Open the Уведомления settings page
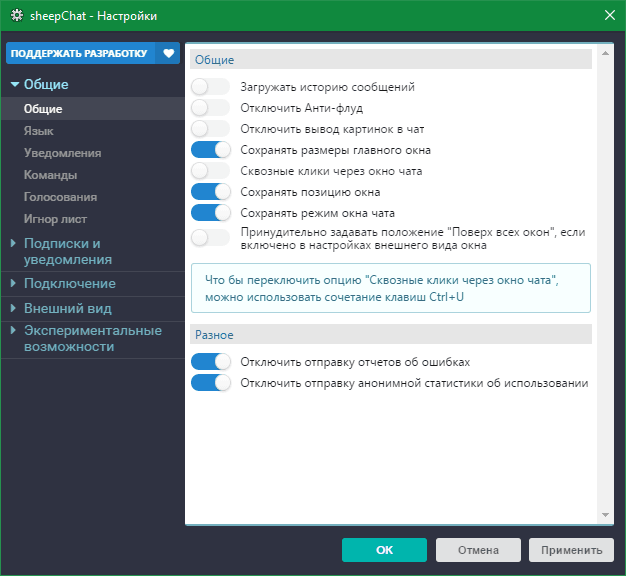 [x=62, y=153]
